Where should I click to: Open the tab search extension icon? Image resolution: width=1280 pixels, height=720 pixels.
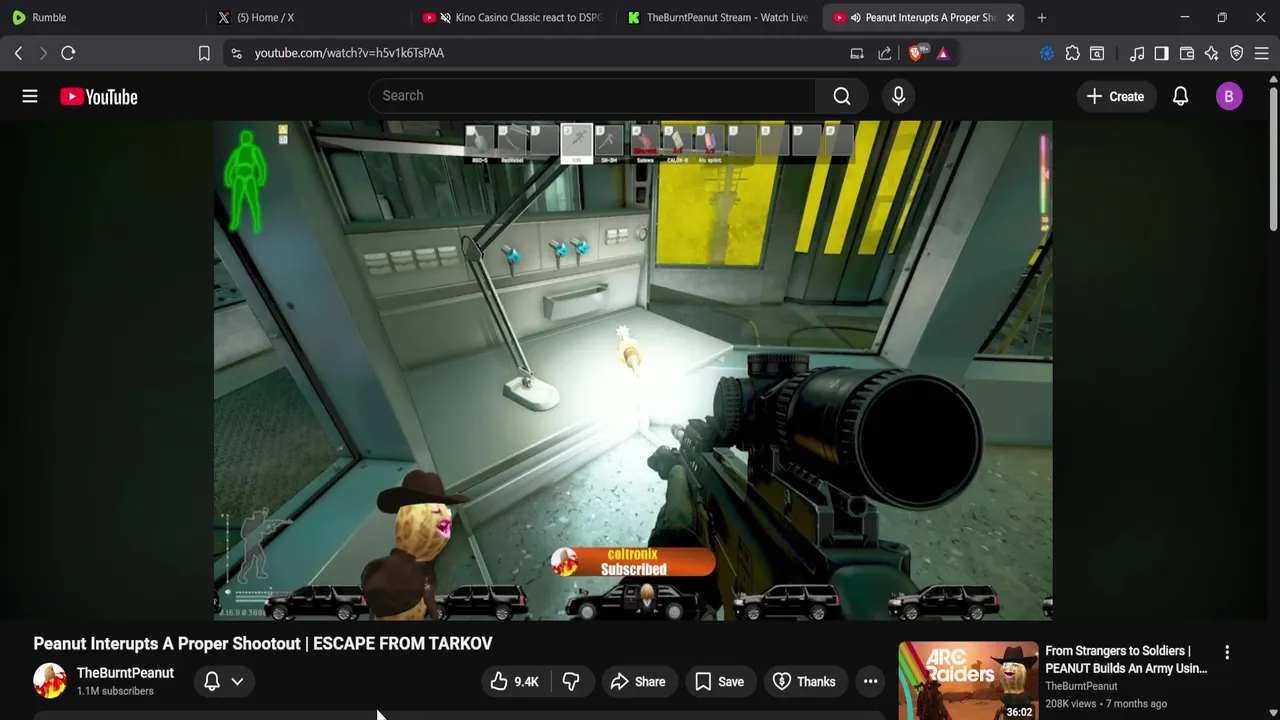[1097, 53]
